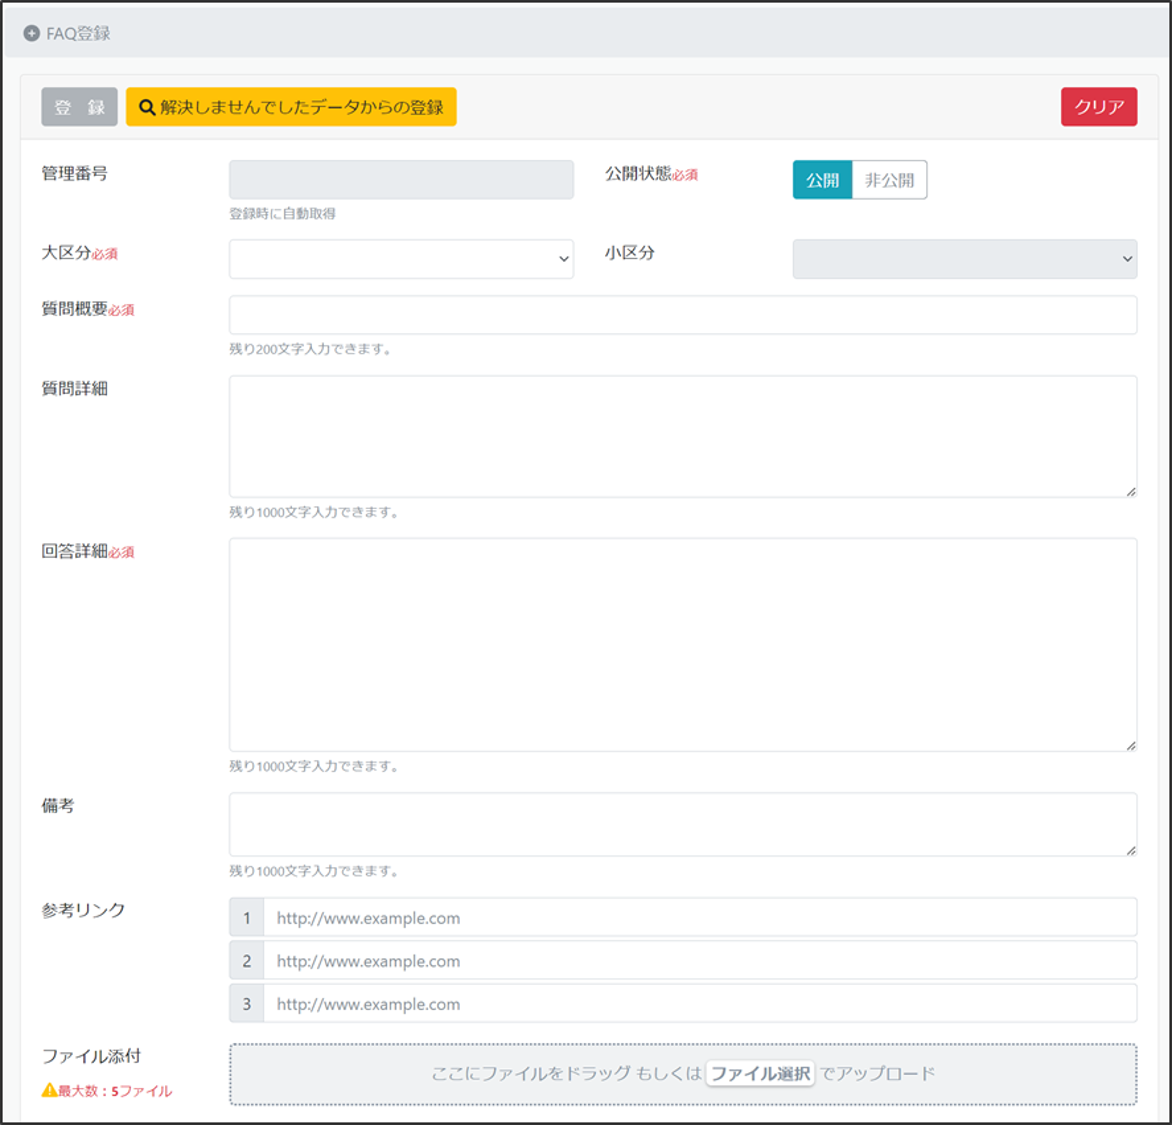
Task: Click the 備考 notes field
Action: pyautogui.click(x=682, y=824)
